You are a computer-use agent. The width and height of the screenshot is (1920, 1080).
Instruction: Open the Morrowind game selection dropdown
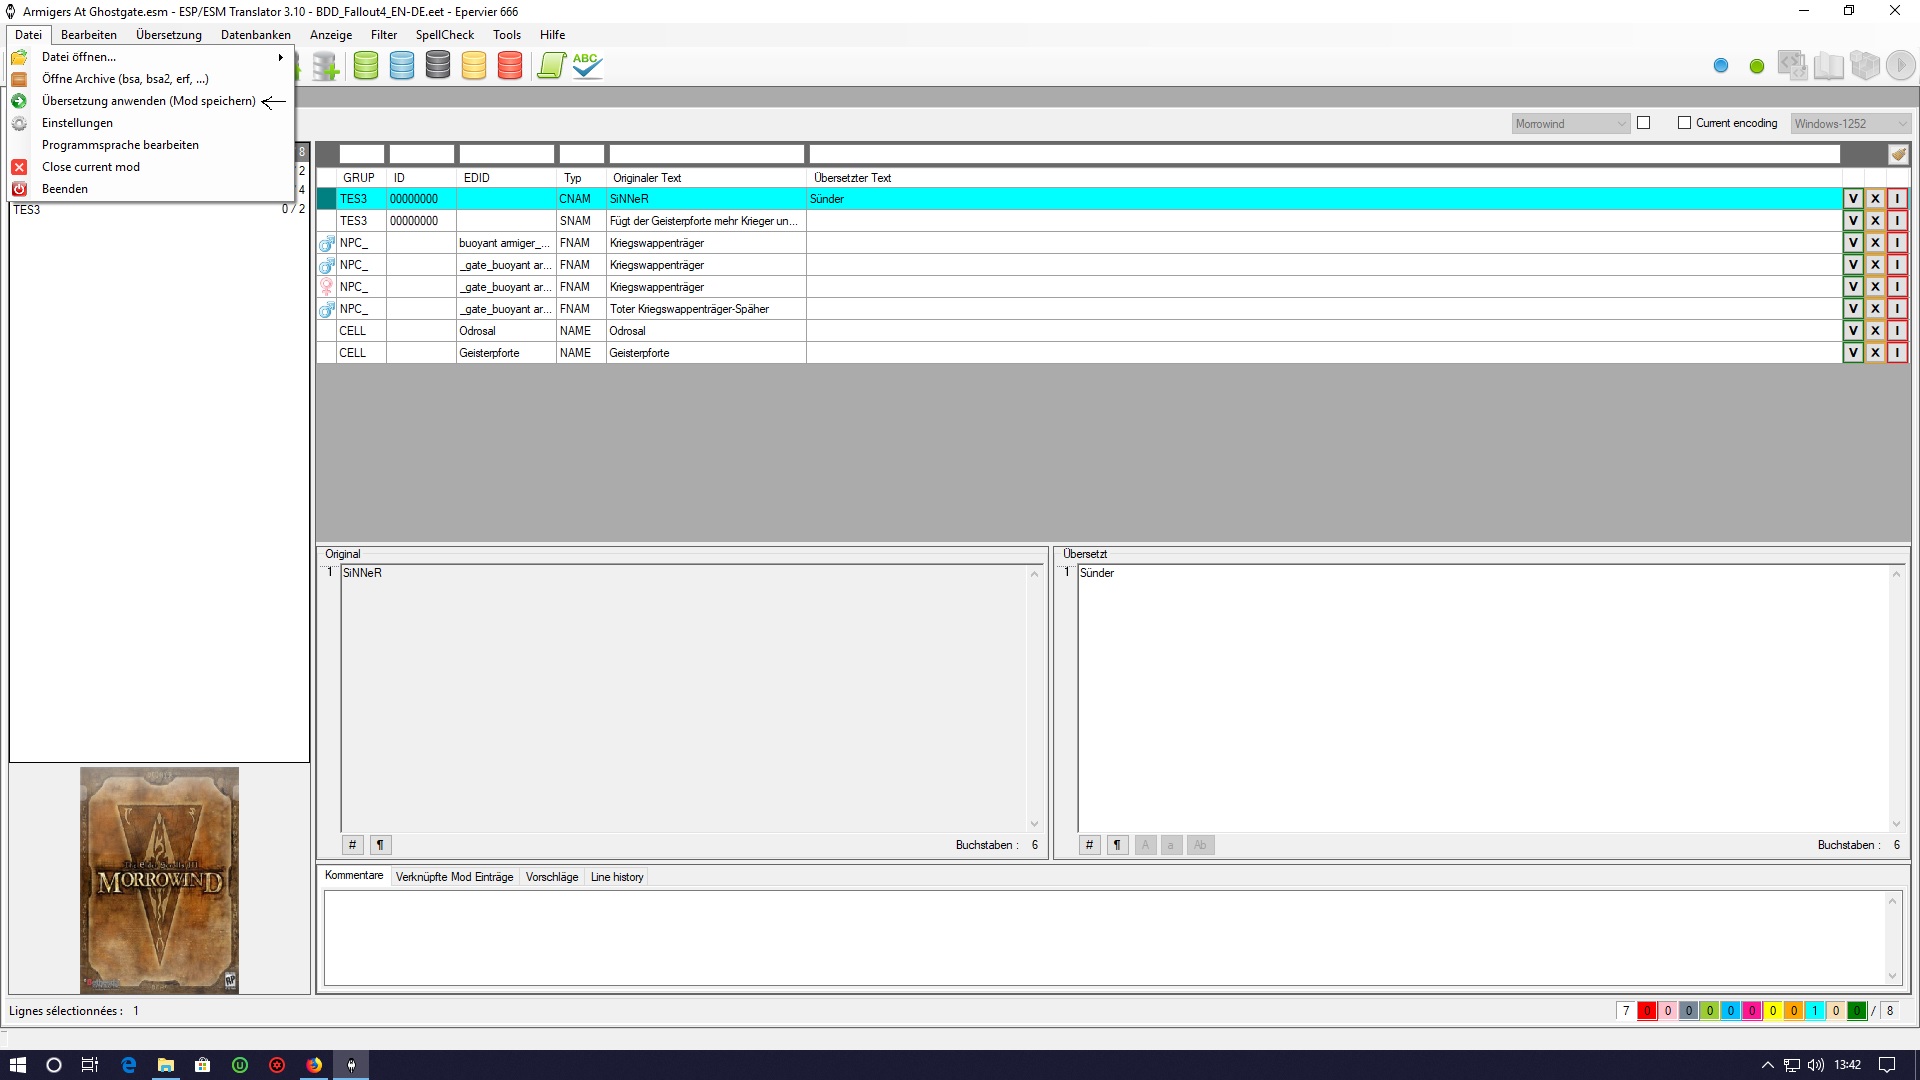(x=1571, y=124)
